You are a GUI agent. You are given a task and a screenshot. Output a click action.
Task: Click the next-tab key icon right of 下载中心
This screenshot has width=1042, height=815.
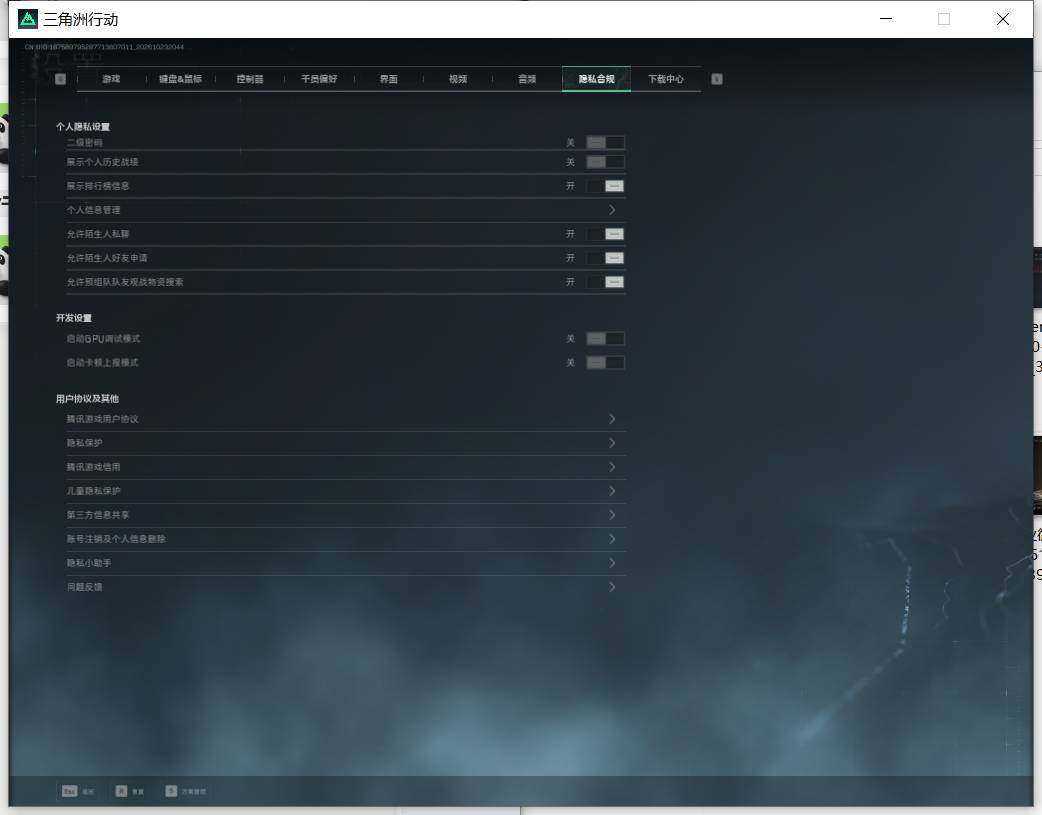[x=717, y=79]
